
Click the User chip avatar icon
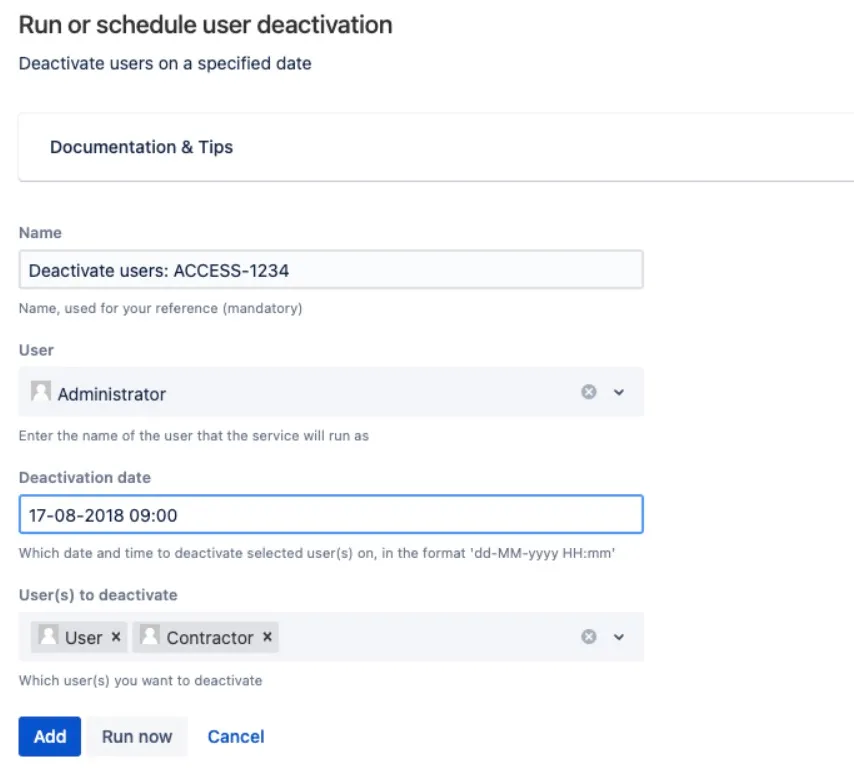[x=48, y=634]
